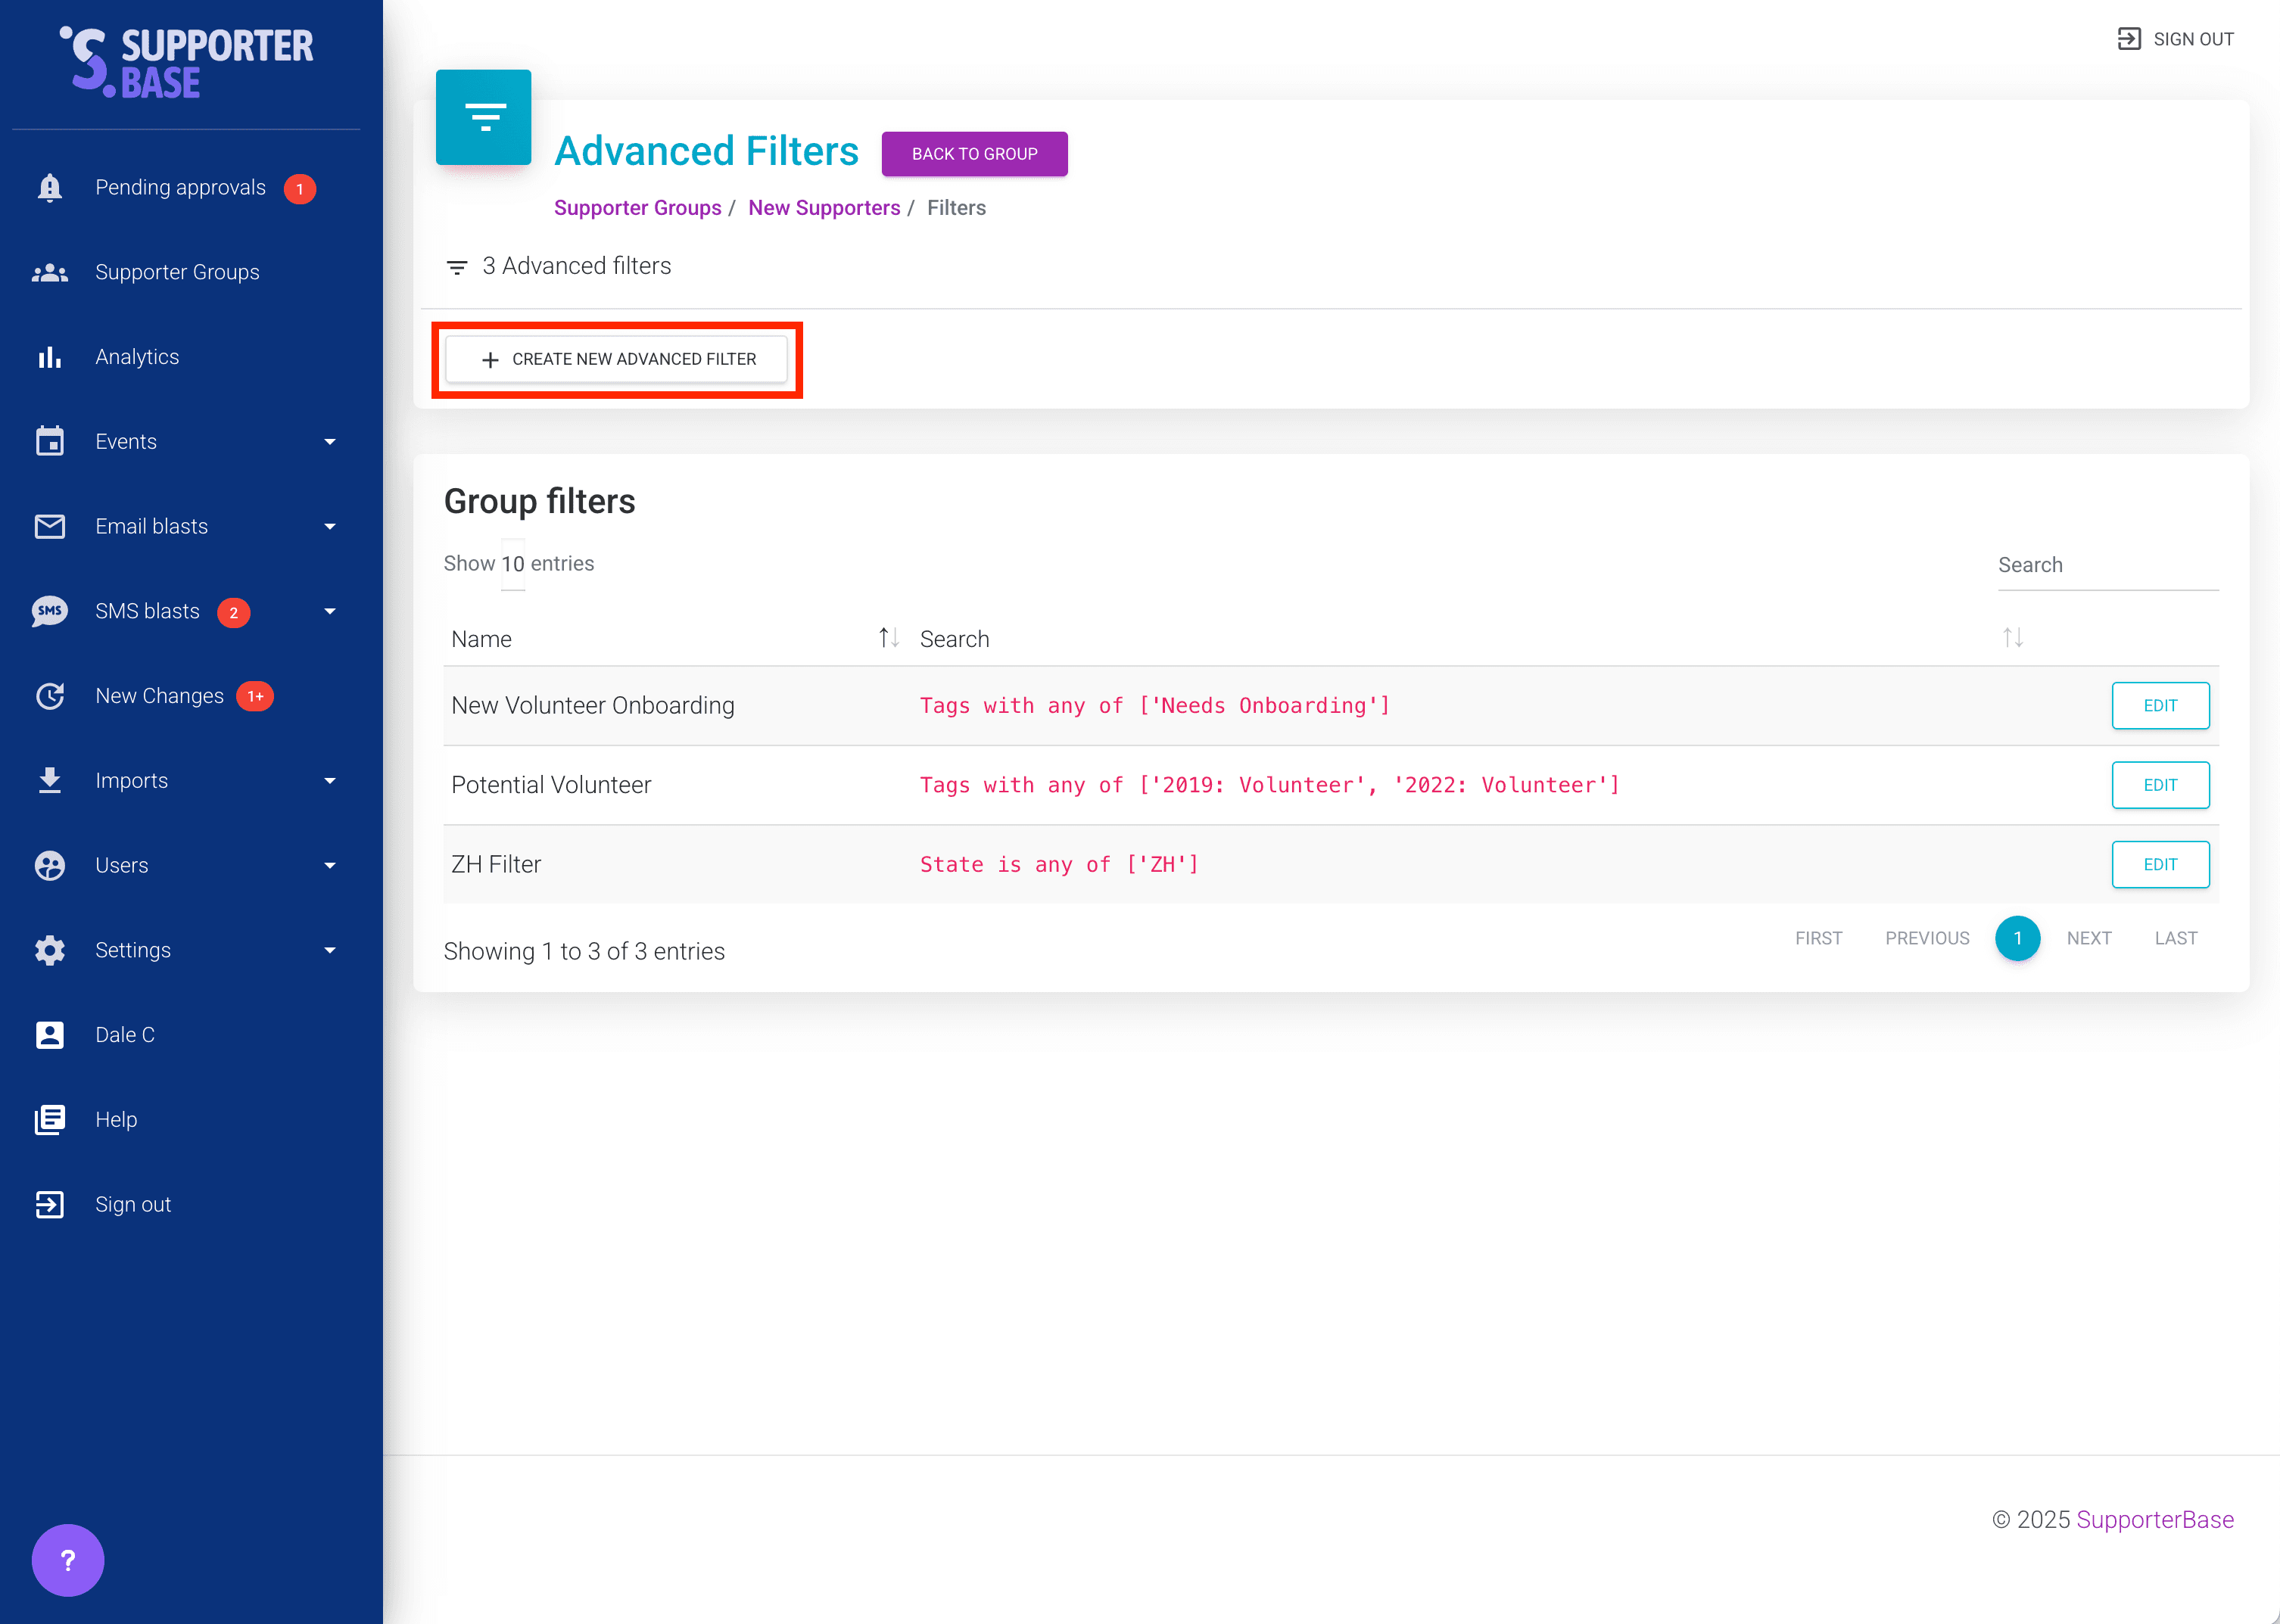The image size is (2280, 1624).
Task: Click the SMS blasts speech bubble icon
Action: (x=49, y=611)
